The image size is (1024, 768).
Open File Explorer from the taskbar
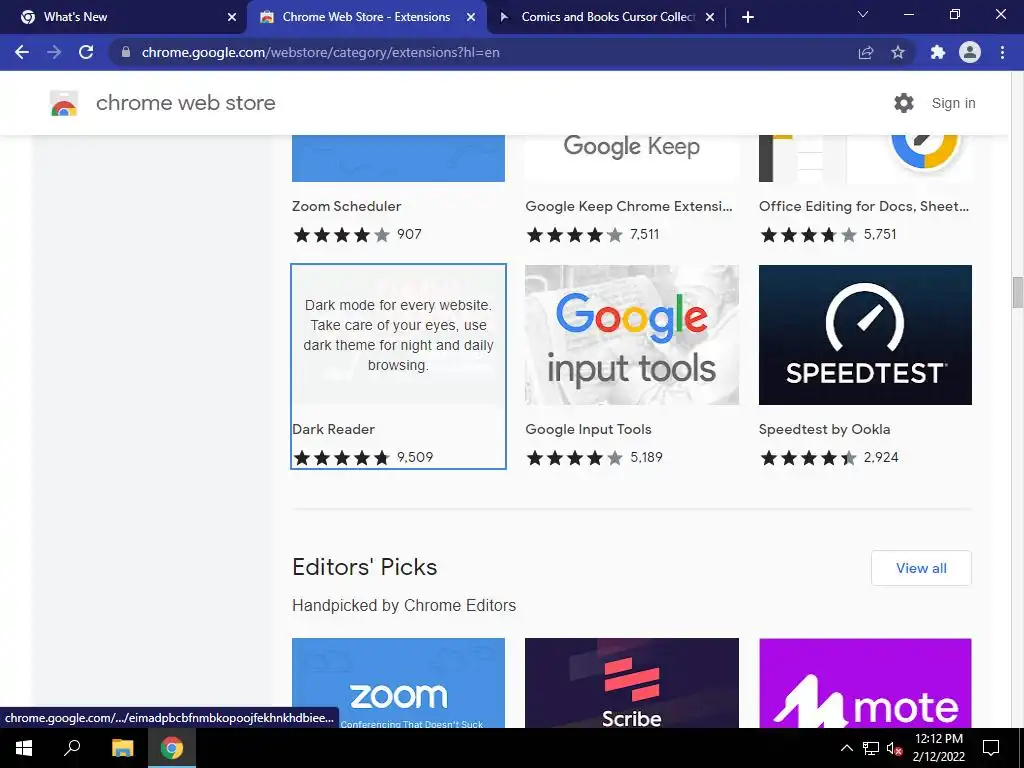[122, 748]
